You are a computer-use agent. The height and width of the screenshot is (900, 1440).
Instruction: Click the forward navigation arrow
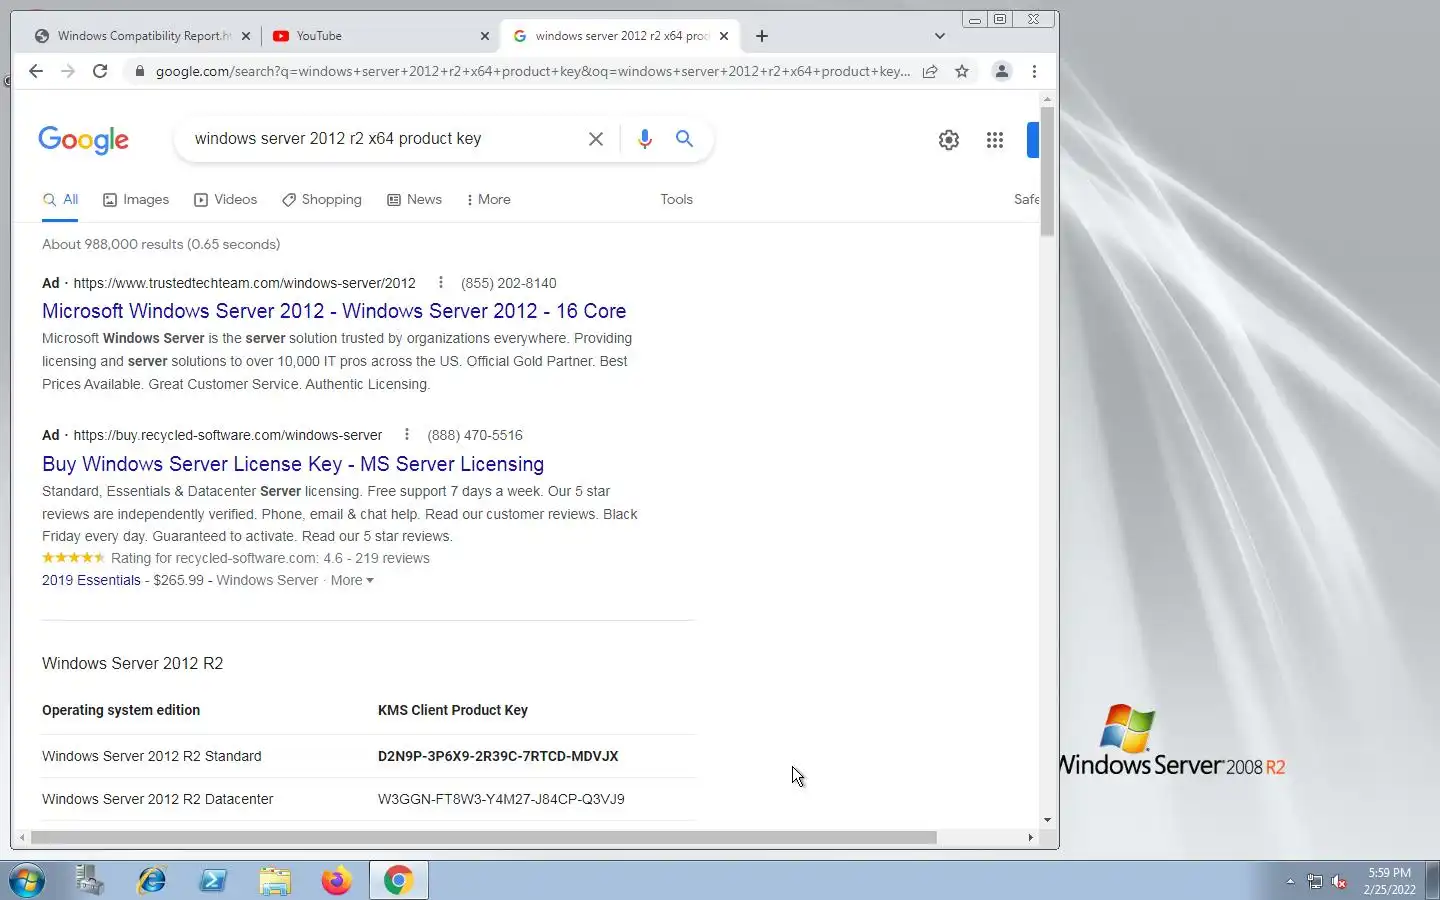[68, 71]
